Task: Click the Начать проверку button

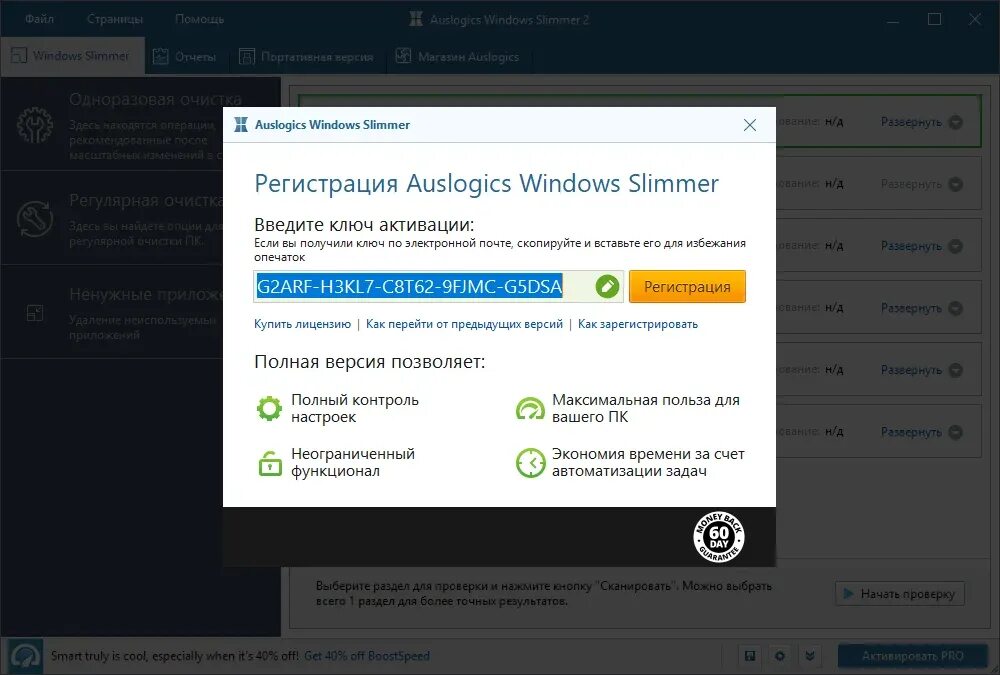Action: pyautogui.click(x=900, y=594)
